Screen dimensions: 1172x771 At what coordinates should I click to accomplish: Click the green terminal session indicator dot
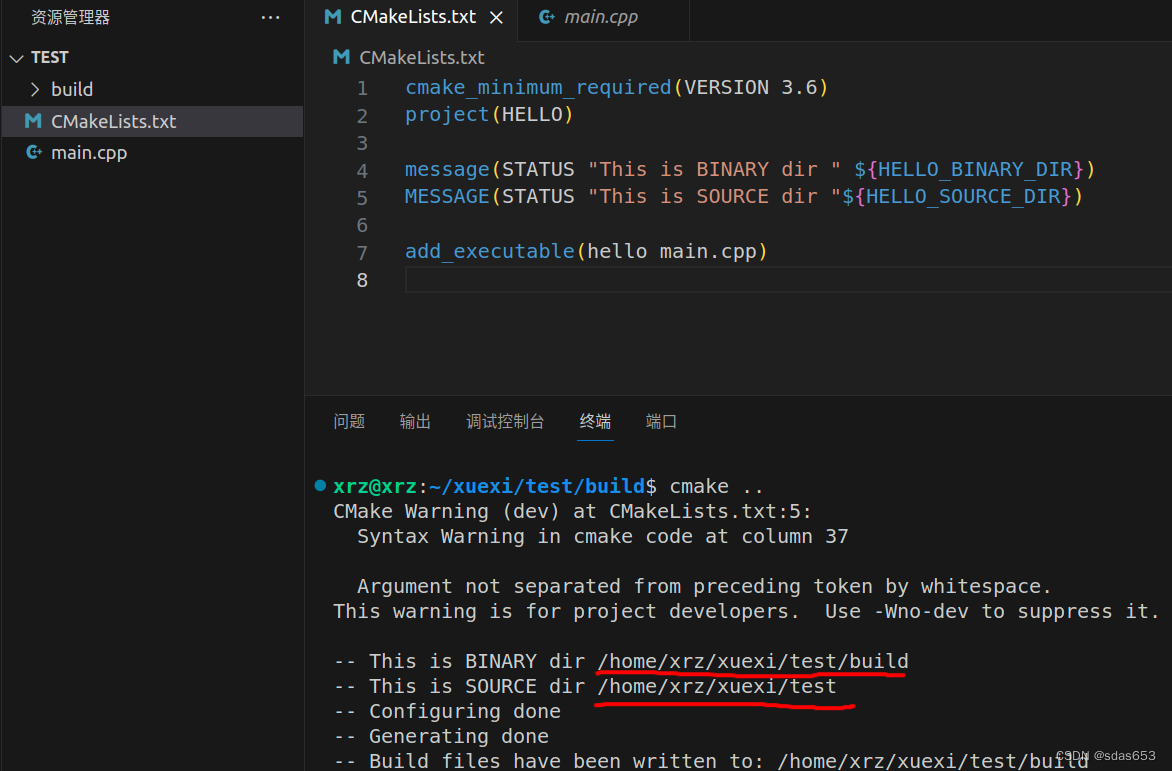tap(319, 485)
